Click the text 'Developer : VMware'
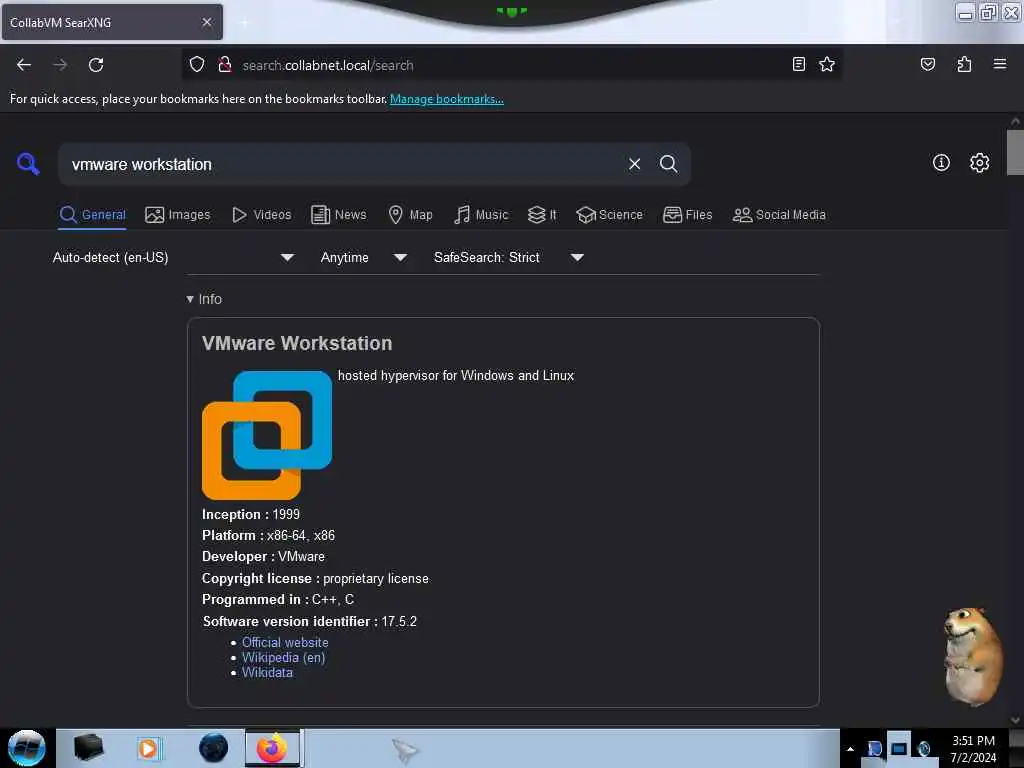The width and height of the screenshot is (1024, 768). click(x=263, y=556)
